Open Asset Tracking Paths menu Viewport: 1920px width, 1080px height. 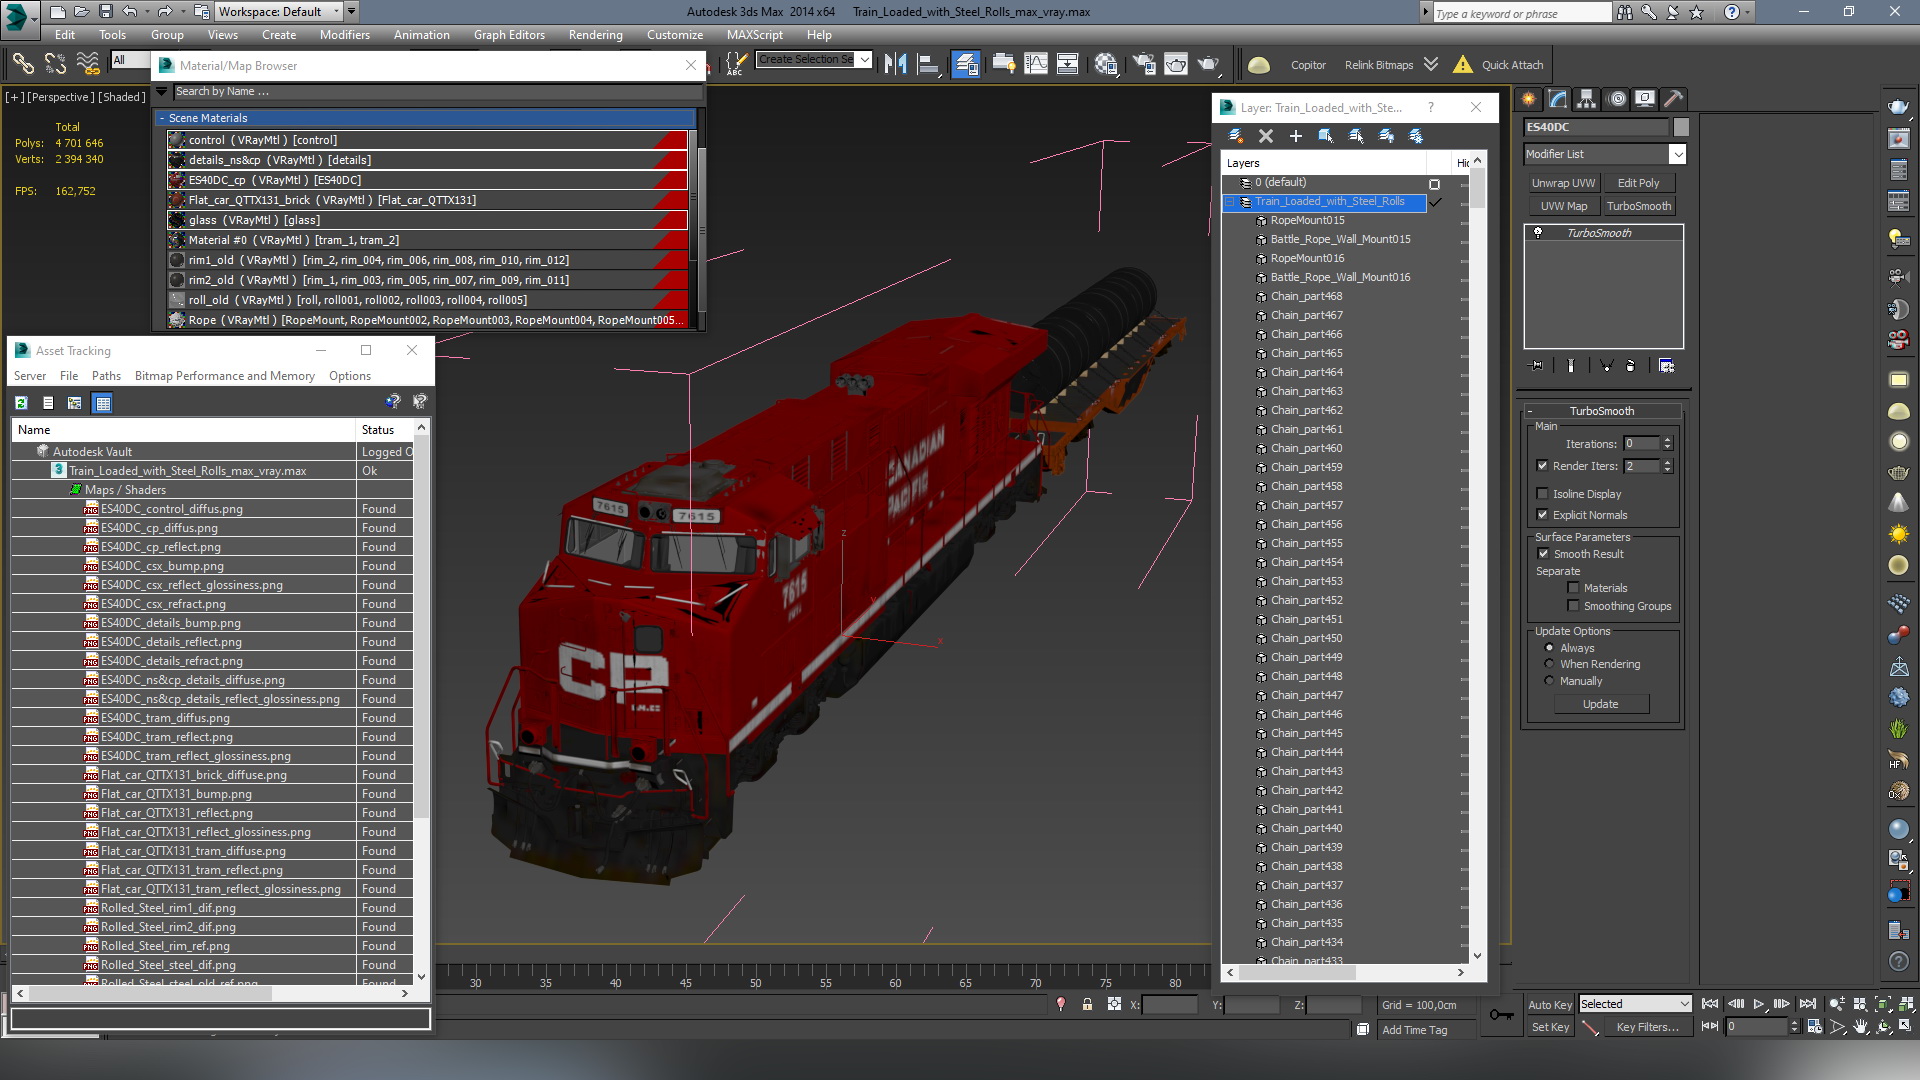(106, 376)
